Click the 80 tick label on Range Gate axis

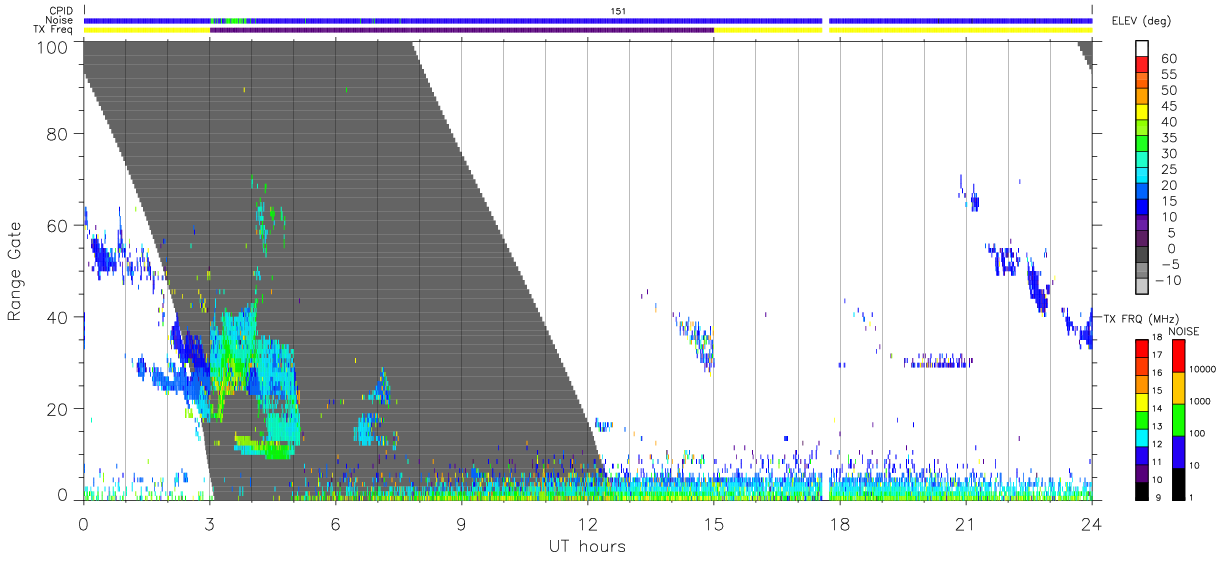(x=57, y=134)
